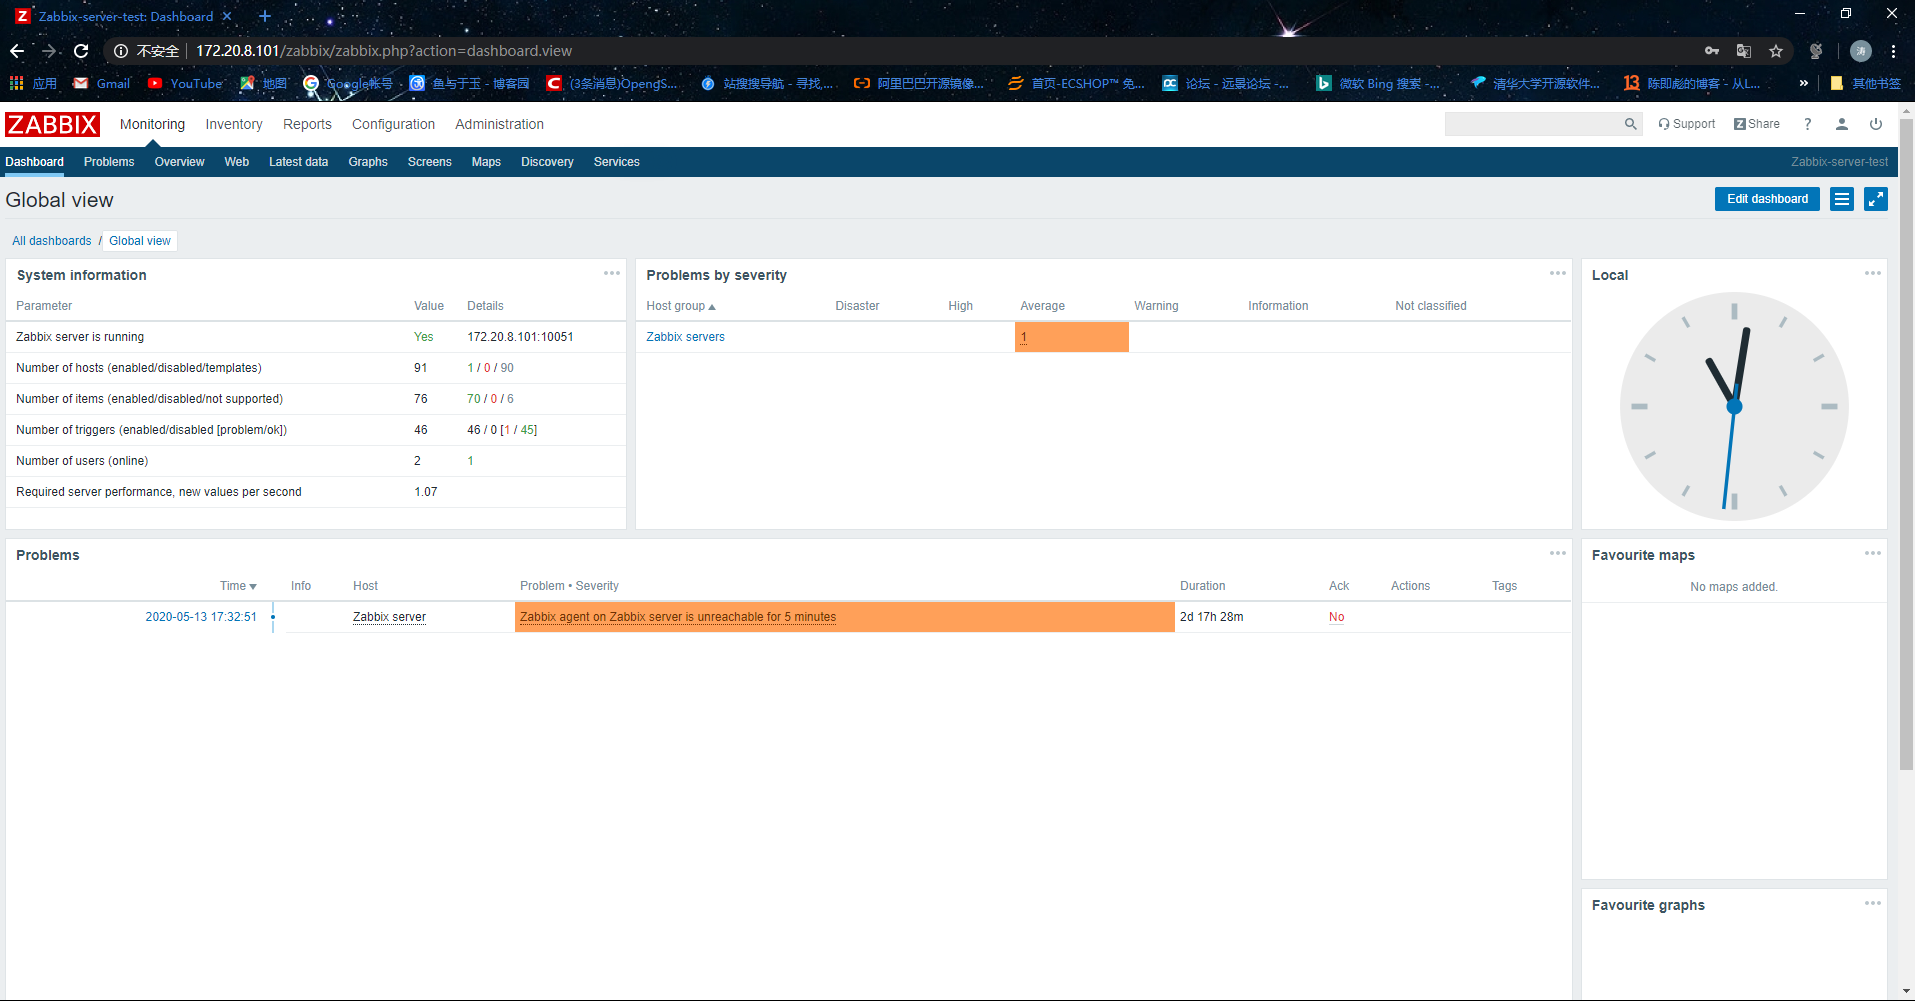Screen dimensions: 1915x1001
Task: Open a new browser tab
Action: pos(264,16)
